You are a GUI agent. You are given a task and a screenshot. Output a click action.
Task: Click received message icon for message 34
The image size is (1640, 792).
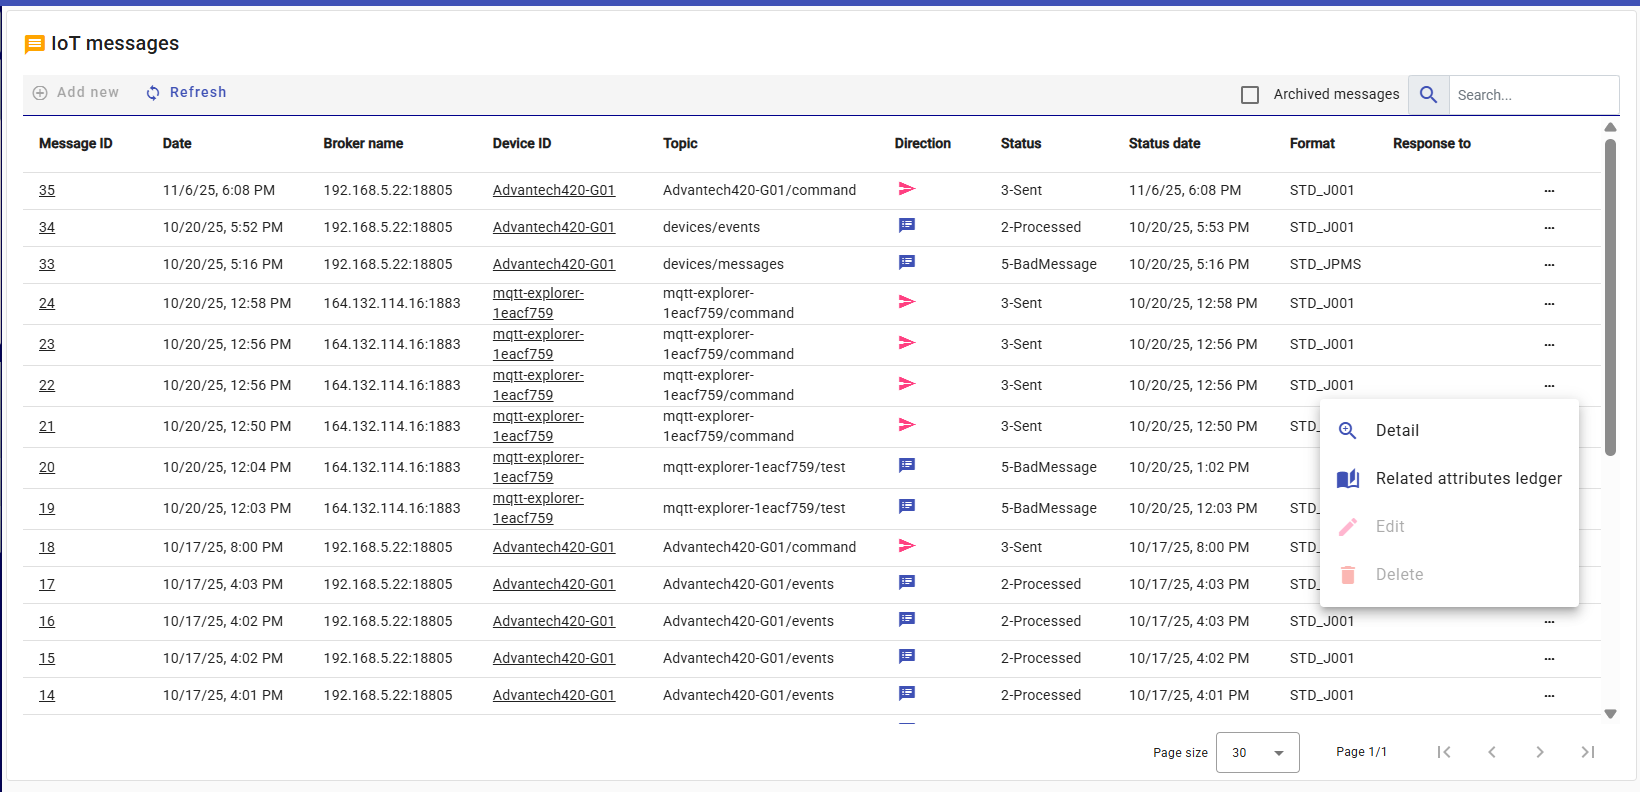(x=906, y=226)
